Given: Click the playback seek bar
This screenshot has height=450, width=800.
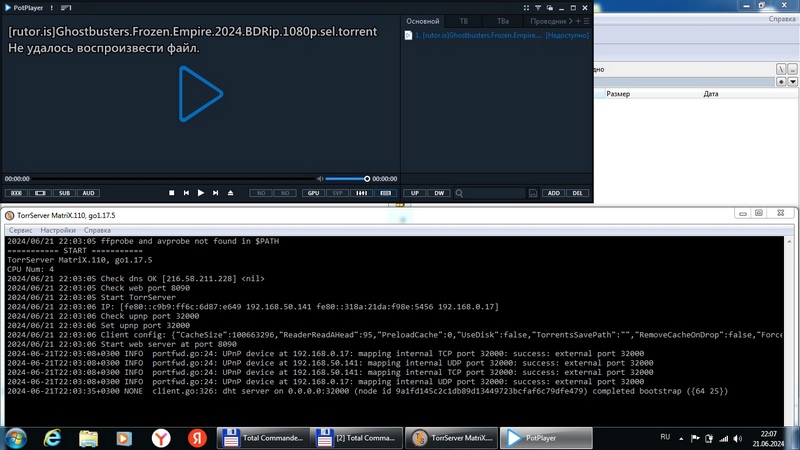Looking at the screenshot, I should tap(173, 179).
